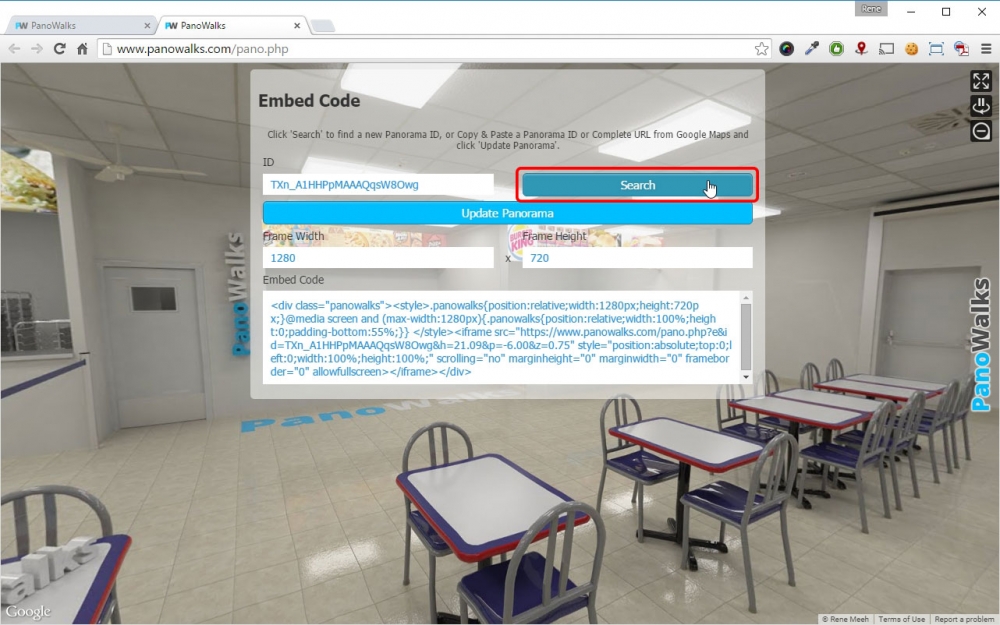Enter fullscreen with the expand arrows icon
This screenshot has height=625, width=1000.
click(981, 82)
